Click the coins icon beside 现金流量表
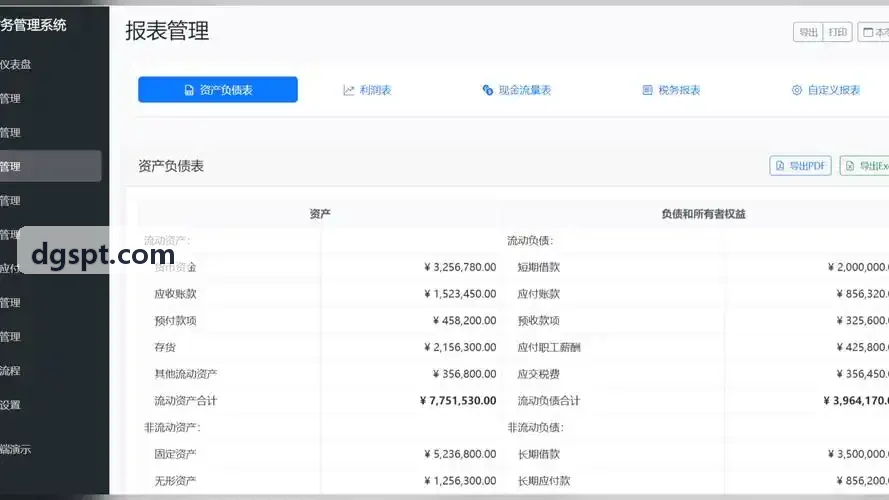The image size is (889, 500). (x=488, y=90)
